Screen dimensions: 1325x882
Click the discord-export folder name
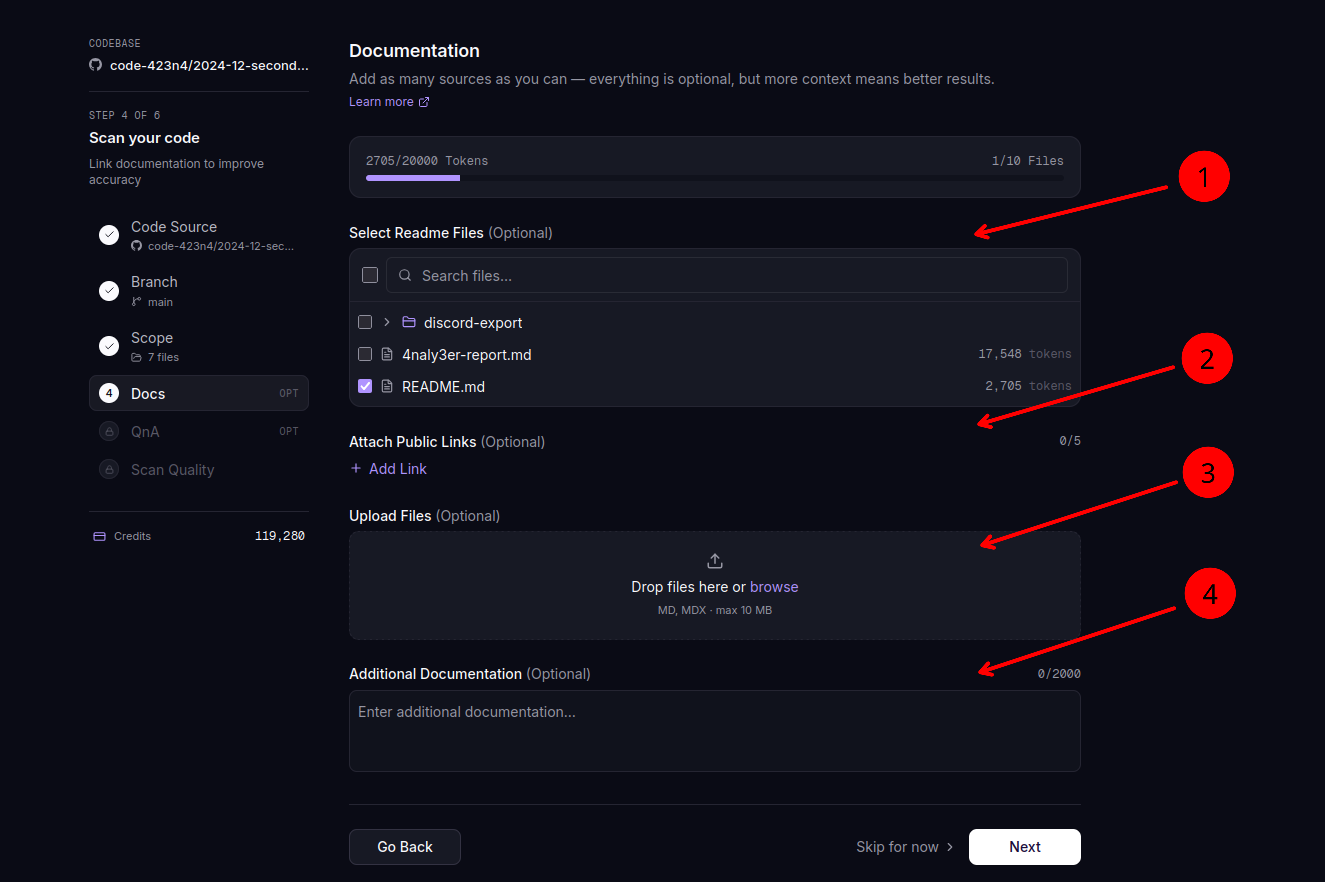473,323
